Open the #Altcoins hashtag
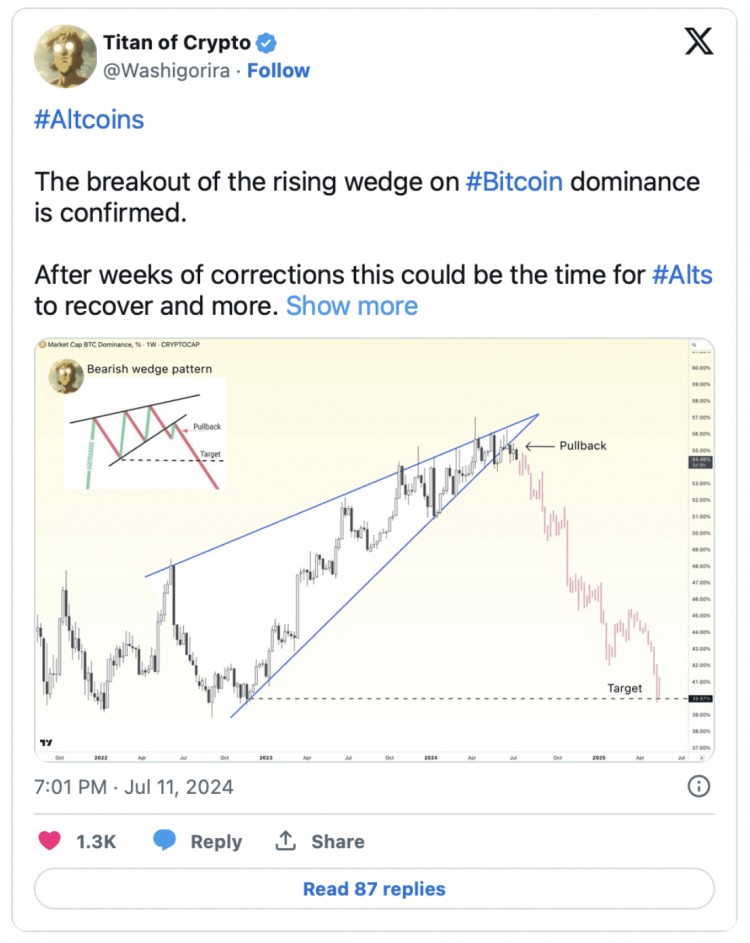 pyautogui.click(x=89, y=120)
